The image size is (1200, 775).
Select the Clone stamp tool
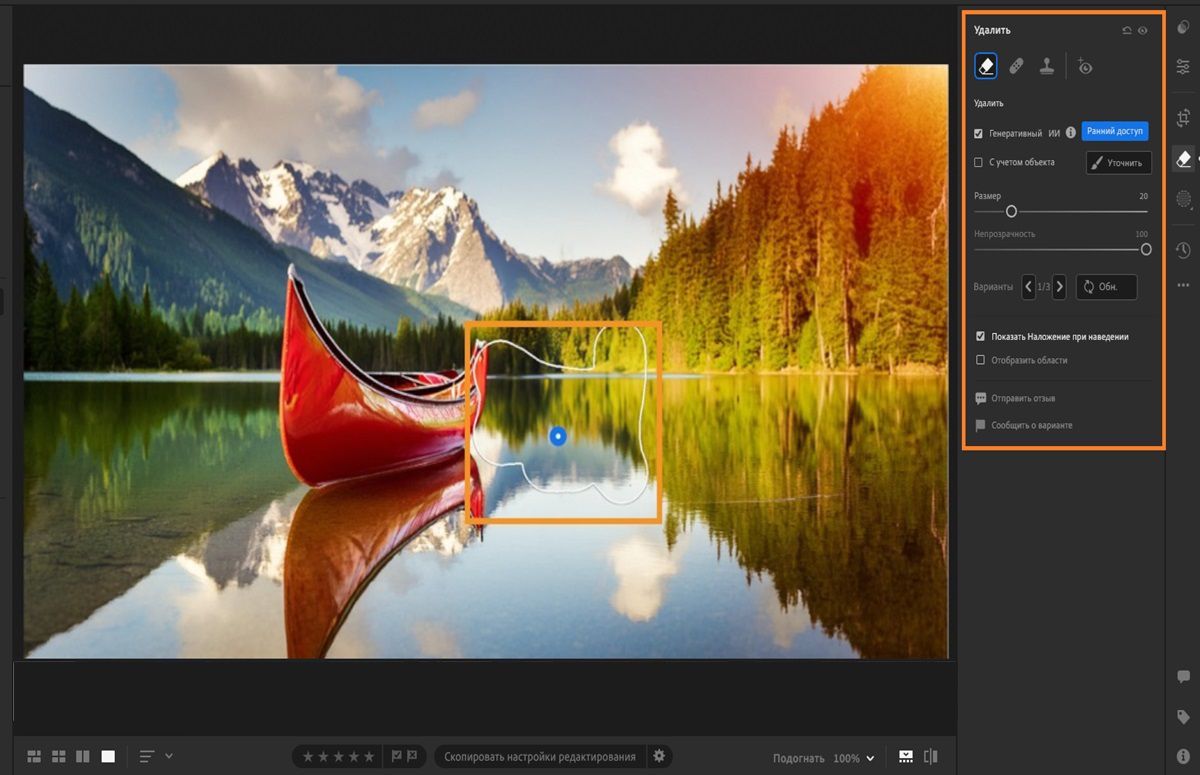(1046, 66)
